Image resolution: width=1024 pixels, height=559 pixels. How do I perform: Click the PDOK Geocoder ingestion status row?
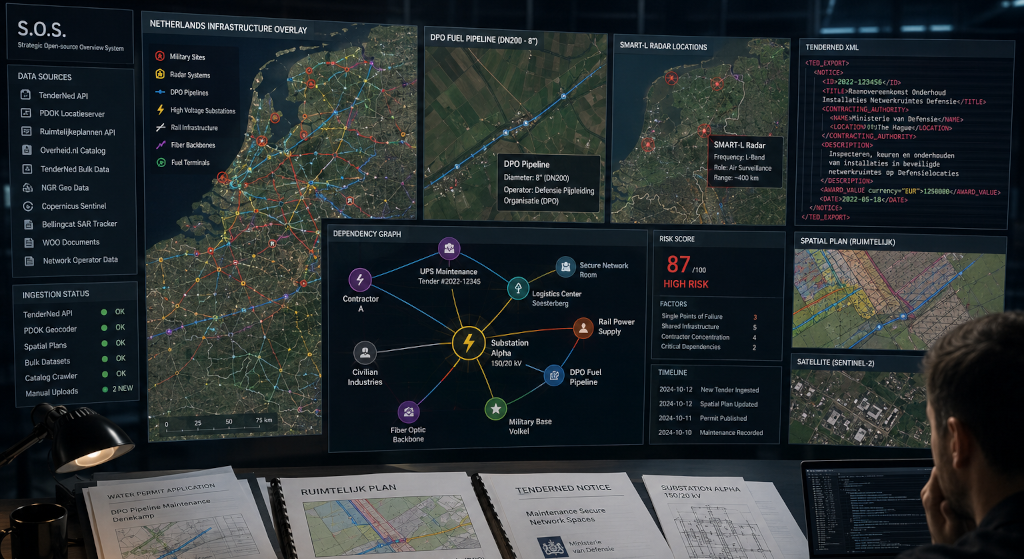pyautogui.click(x=74, y=328)
